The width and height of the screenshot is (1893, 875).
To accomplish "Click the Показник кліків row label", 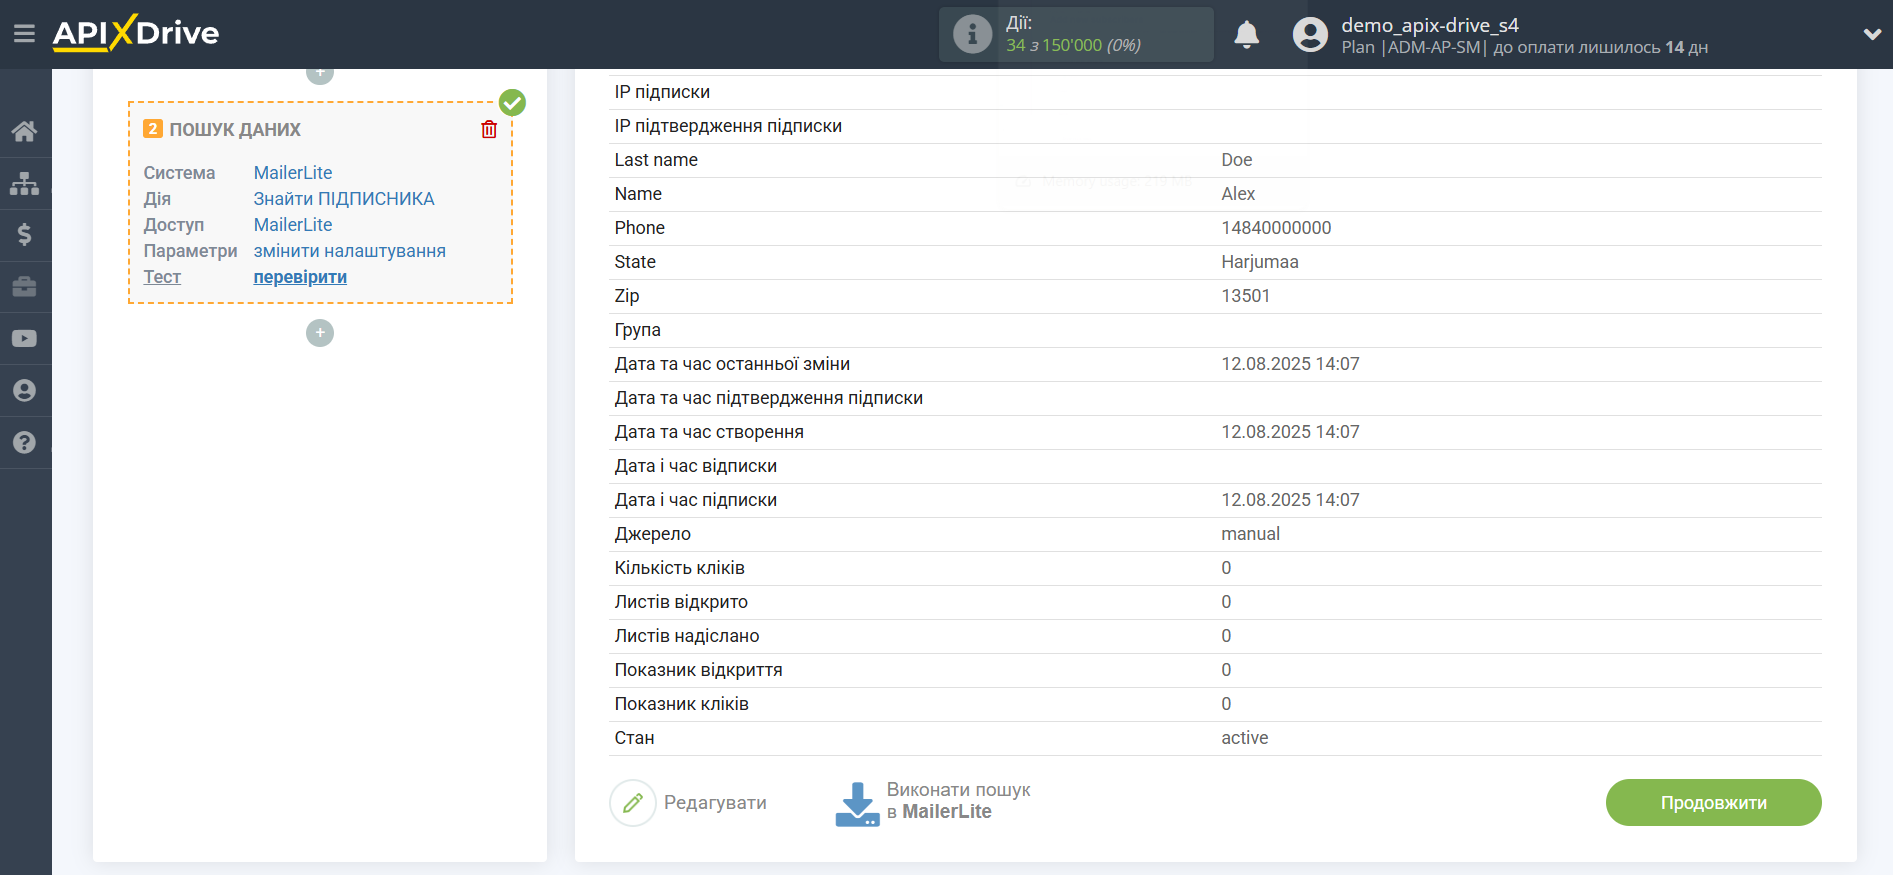I will 681,704.
